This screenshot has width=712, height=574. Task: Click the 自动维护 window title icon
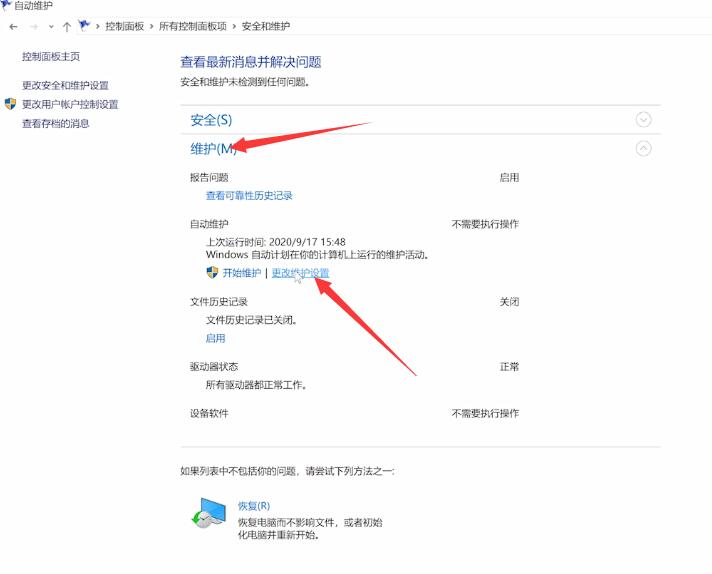[5, 5]
